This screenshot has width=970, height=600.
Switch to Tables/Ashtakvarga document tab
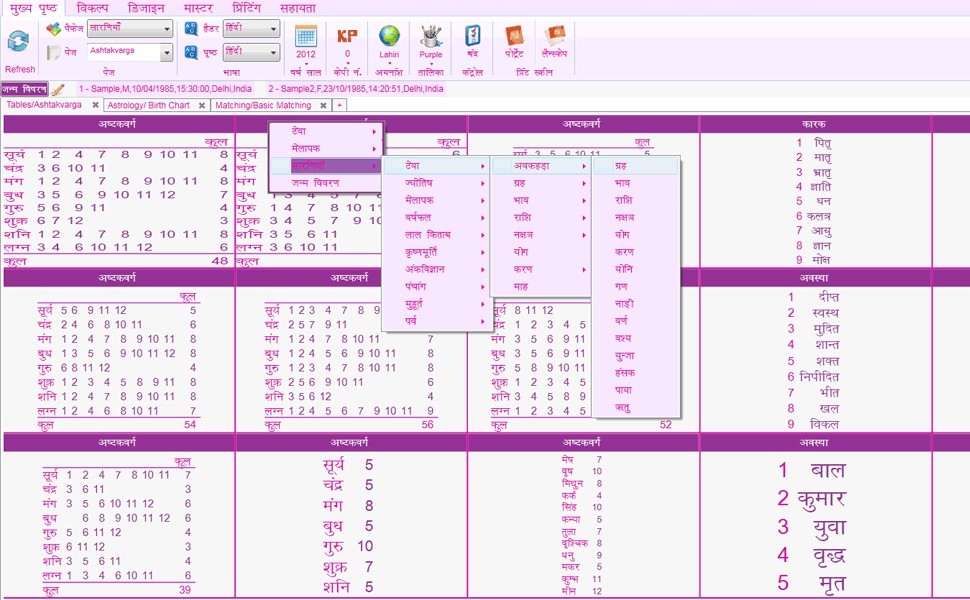[44, 105]
